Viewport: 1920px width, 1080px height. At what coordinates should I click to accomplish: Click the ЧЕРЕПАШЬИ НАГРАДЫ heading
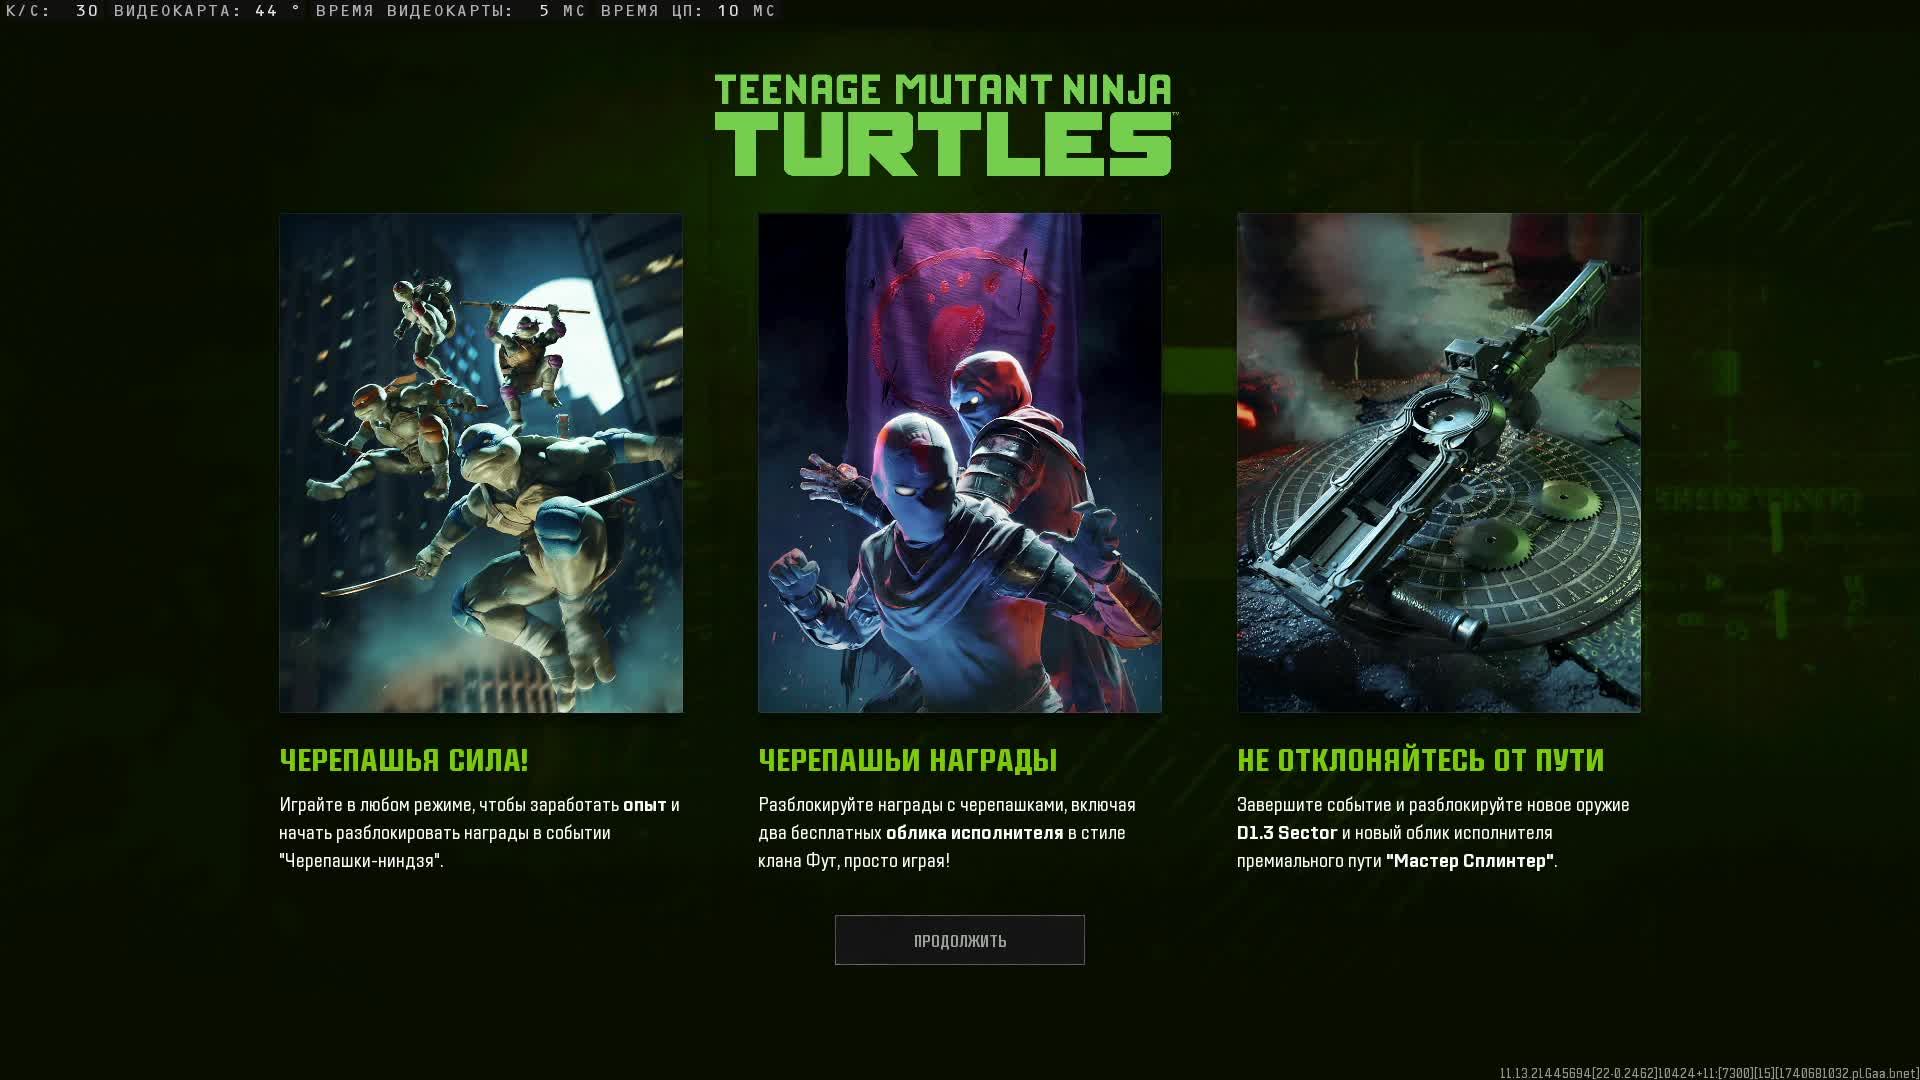tap(907, 760)
